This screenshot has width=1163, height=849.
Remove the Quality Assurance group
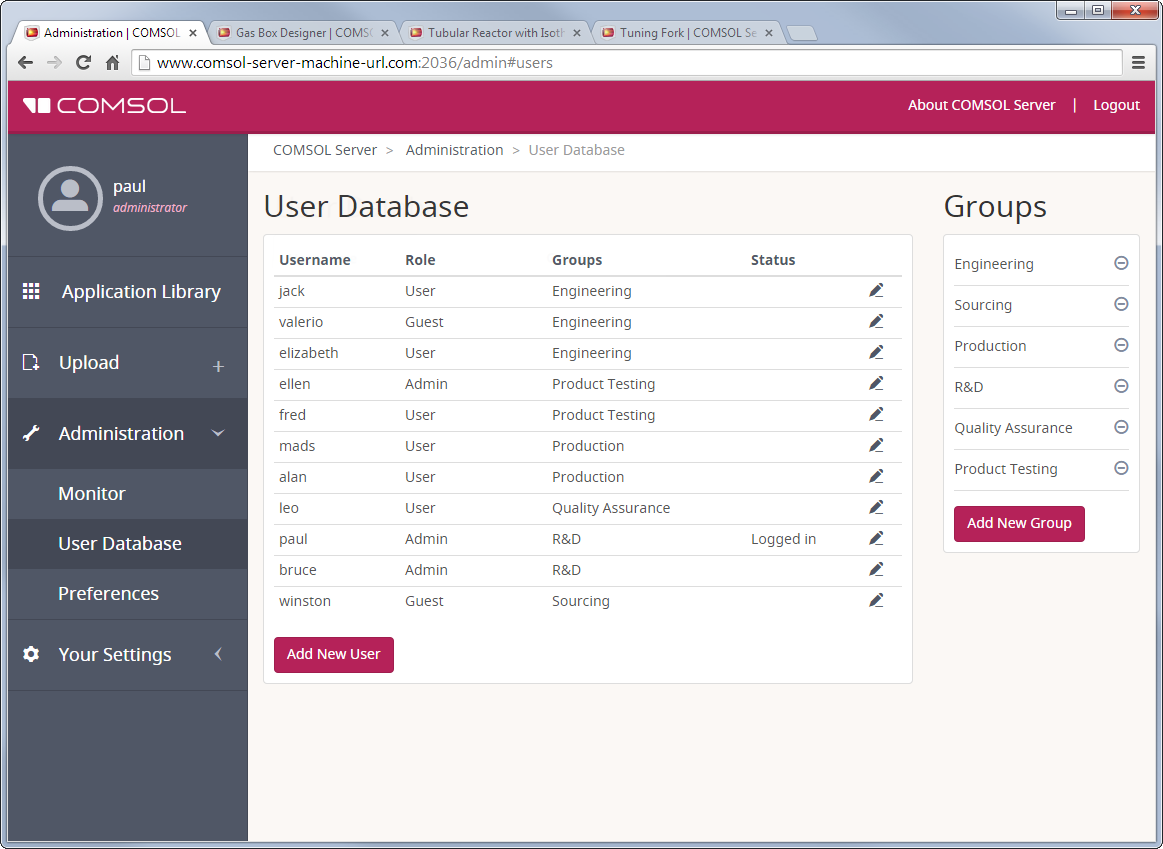pos(1121,427)
